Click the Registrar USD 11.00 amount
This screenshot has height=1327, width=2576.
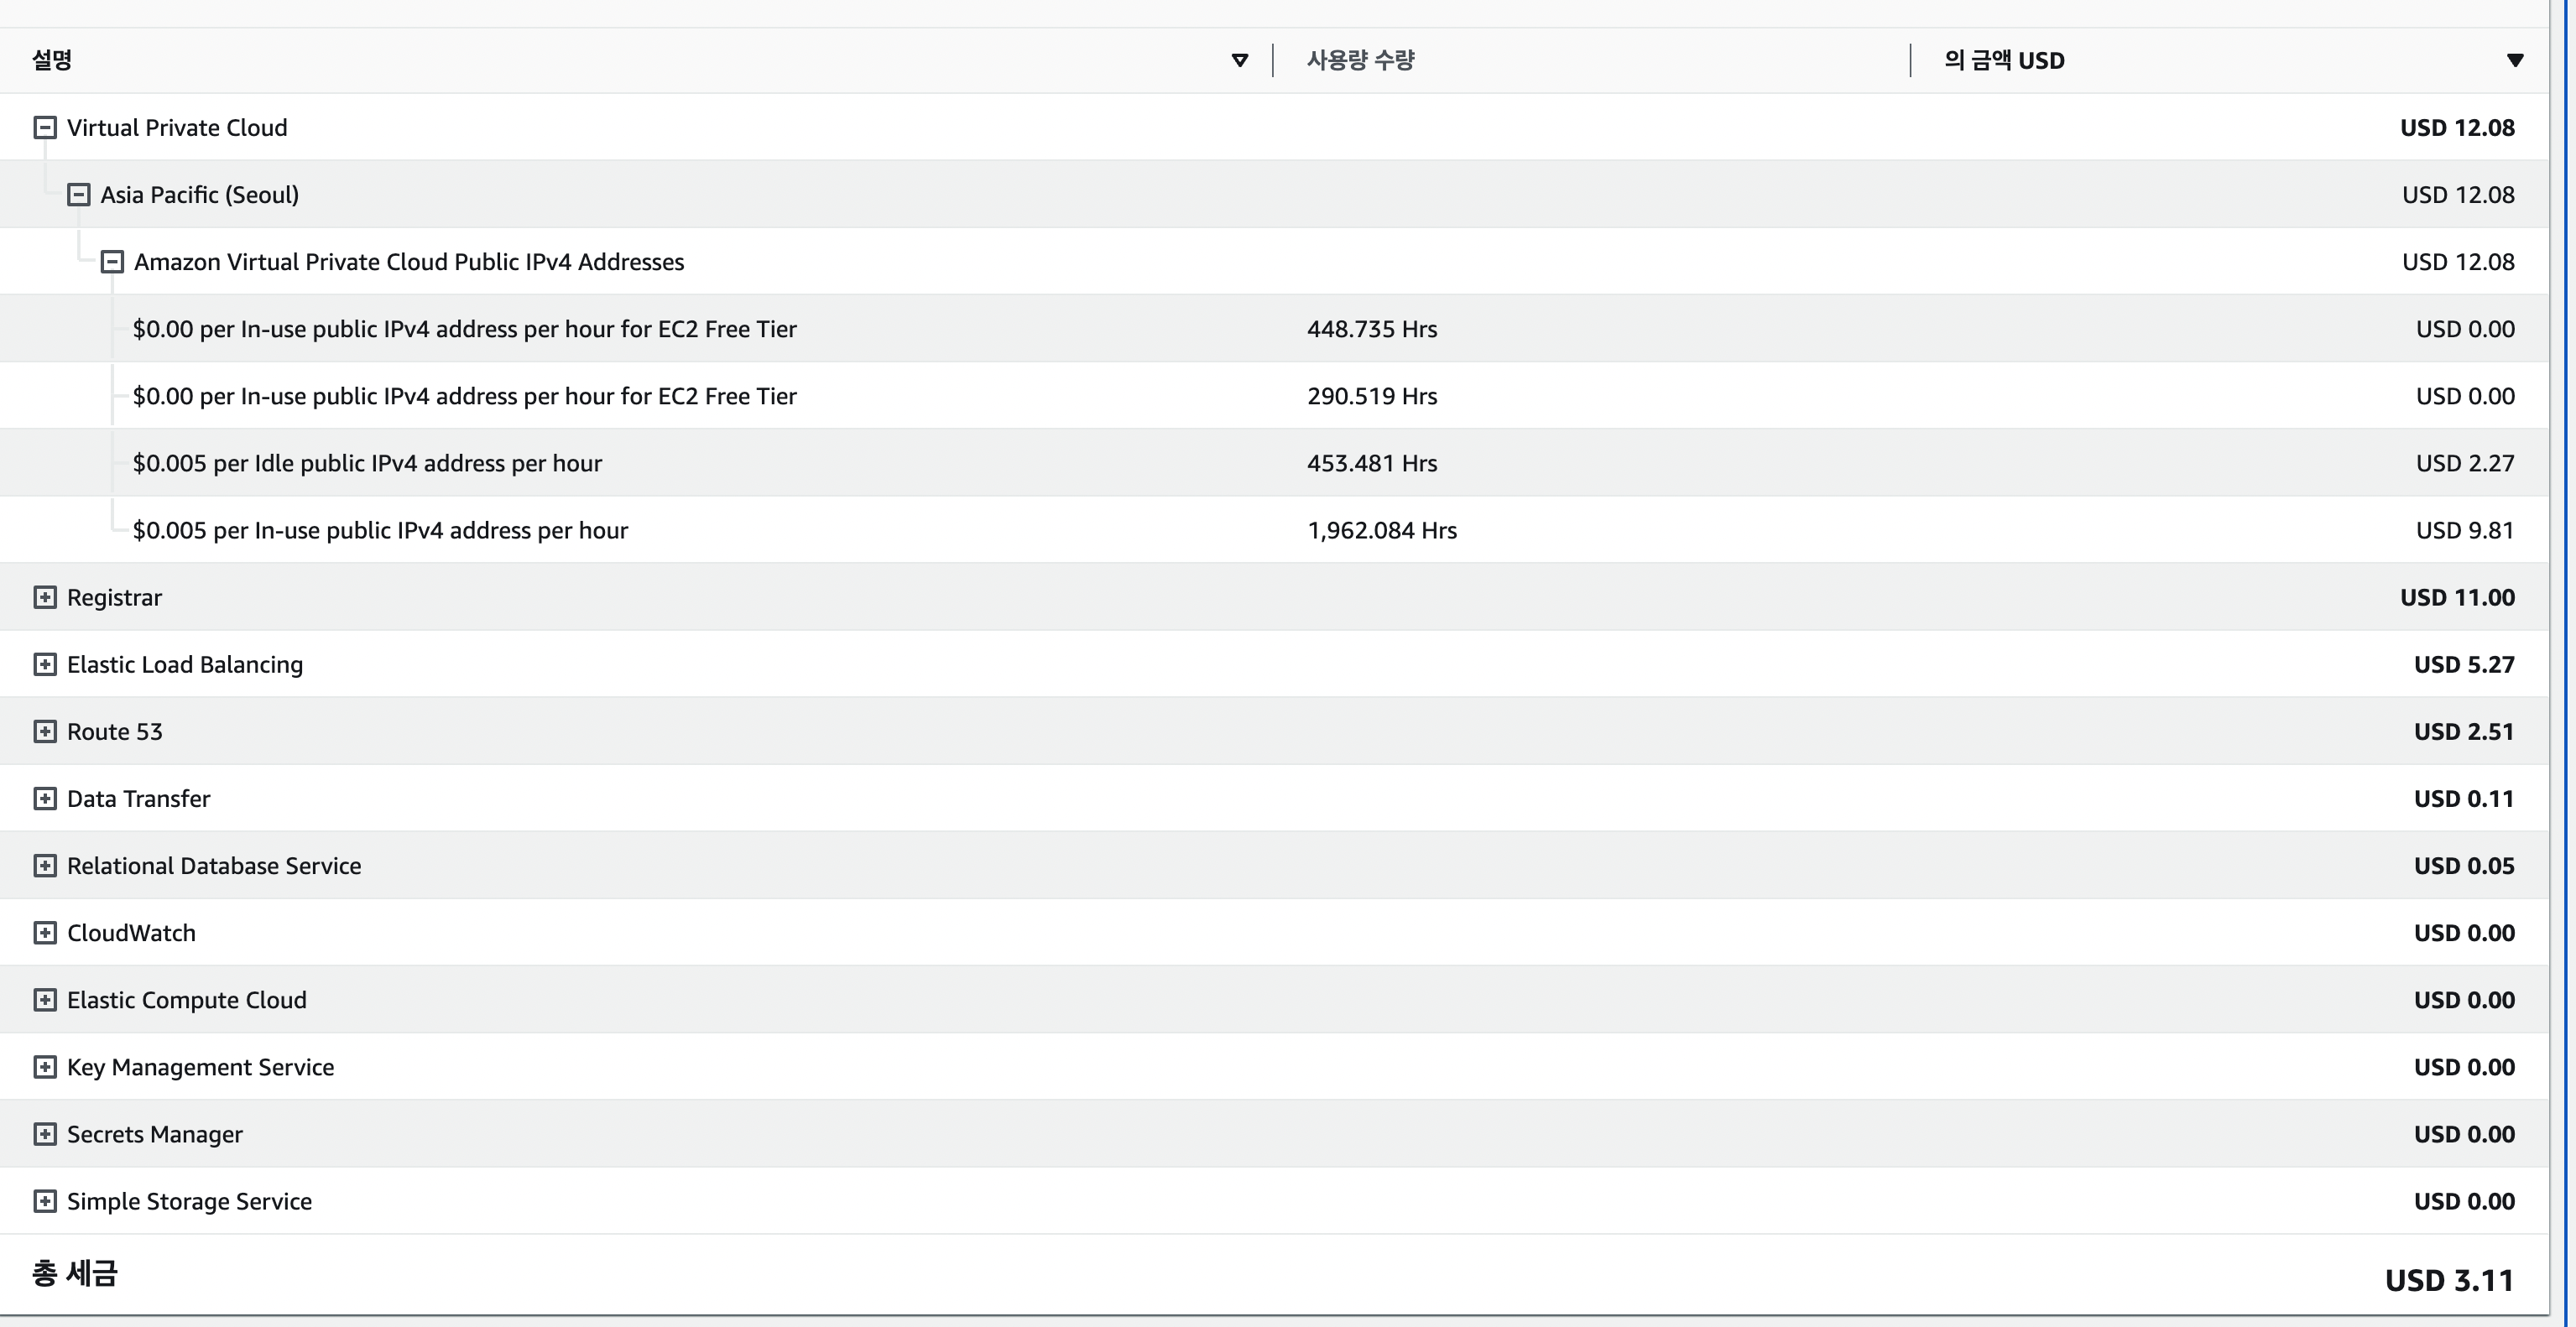coord(2457,597)
